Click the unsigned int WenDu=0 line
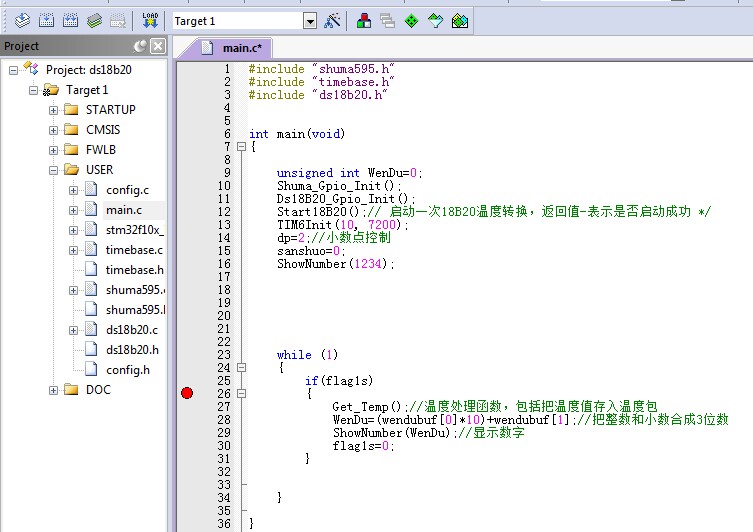 coord(349,173)
